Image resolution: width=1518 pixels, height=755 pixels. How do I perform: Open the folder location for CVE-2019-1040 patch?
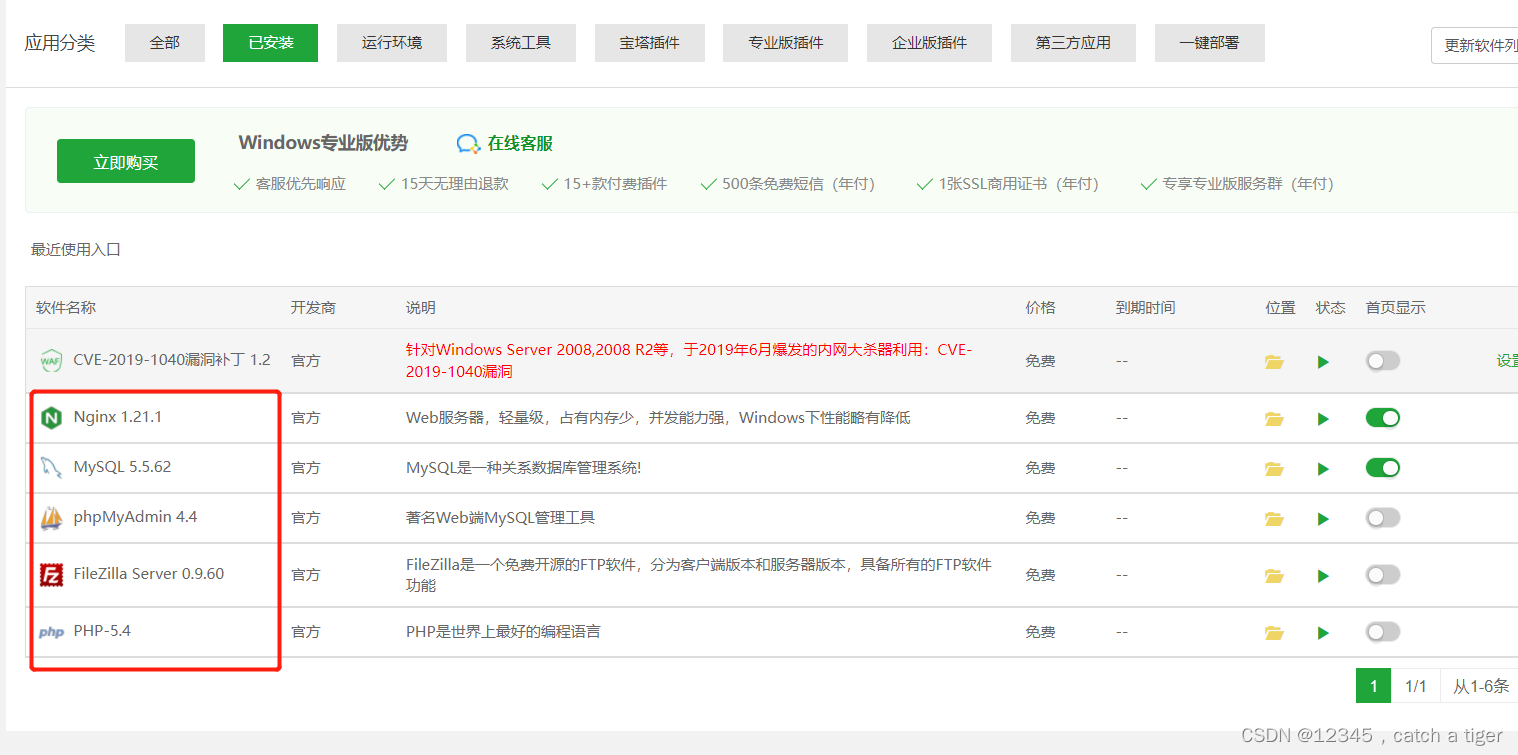1274,362
